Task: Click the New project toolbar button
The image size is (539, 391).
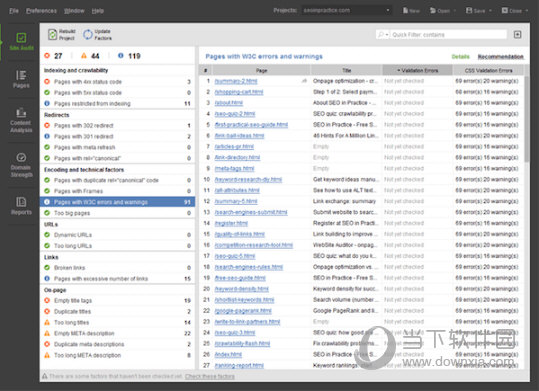Action: pos(411,11)
